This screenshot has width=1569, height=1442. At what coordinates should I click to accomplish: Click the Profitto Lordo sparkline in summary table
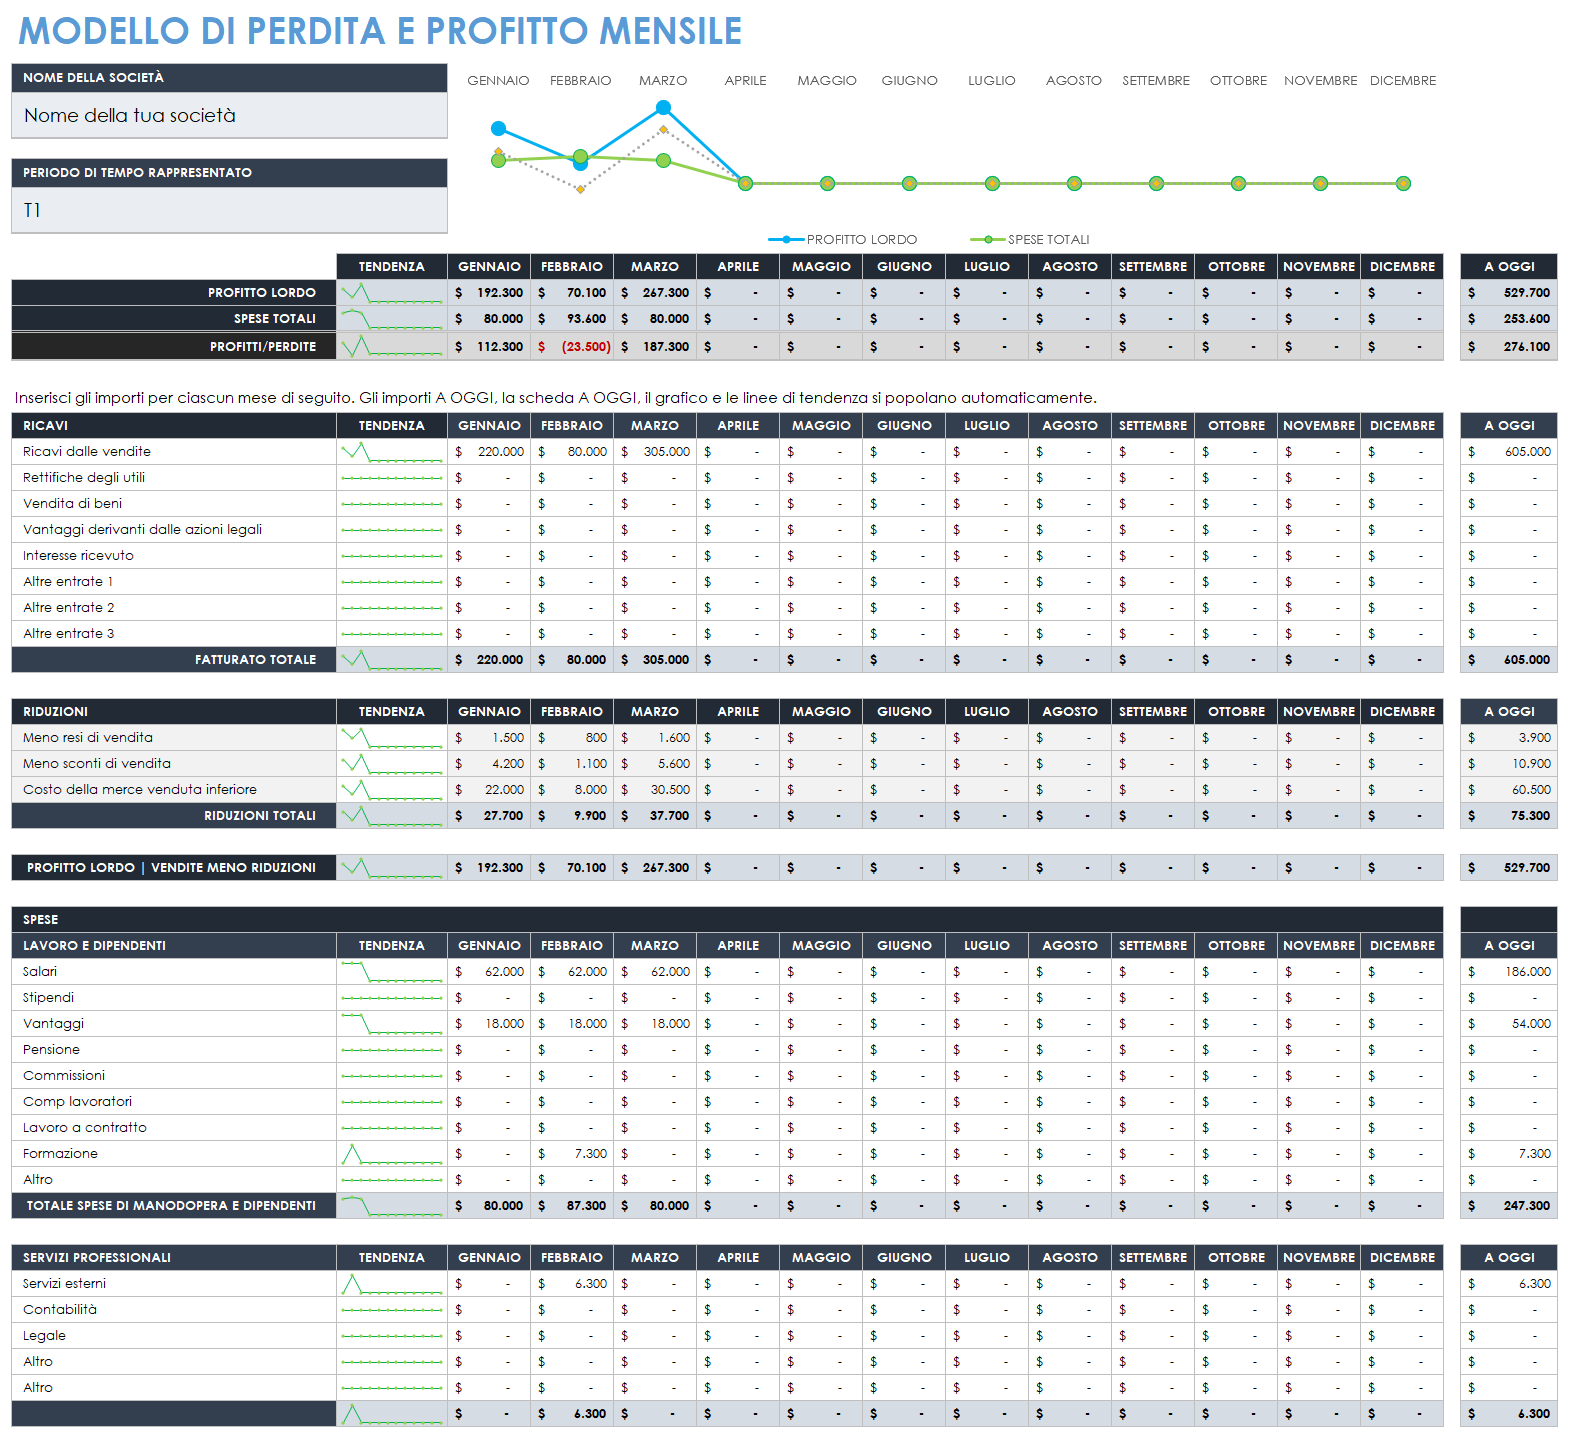pyautogui.click(x=392, y=293)
